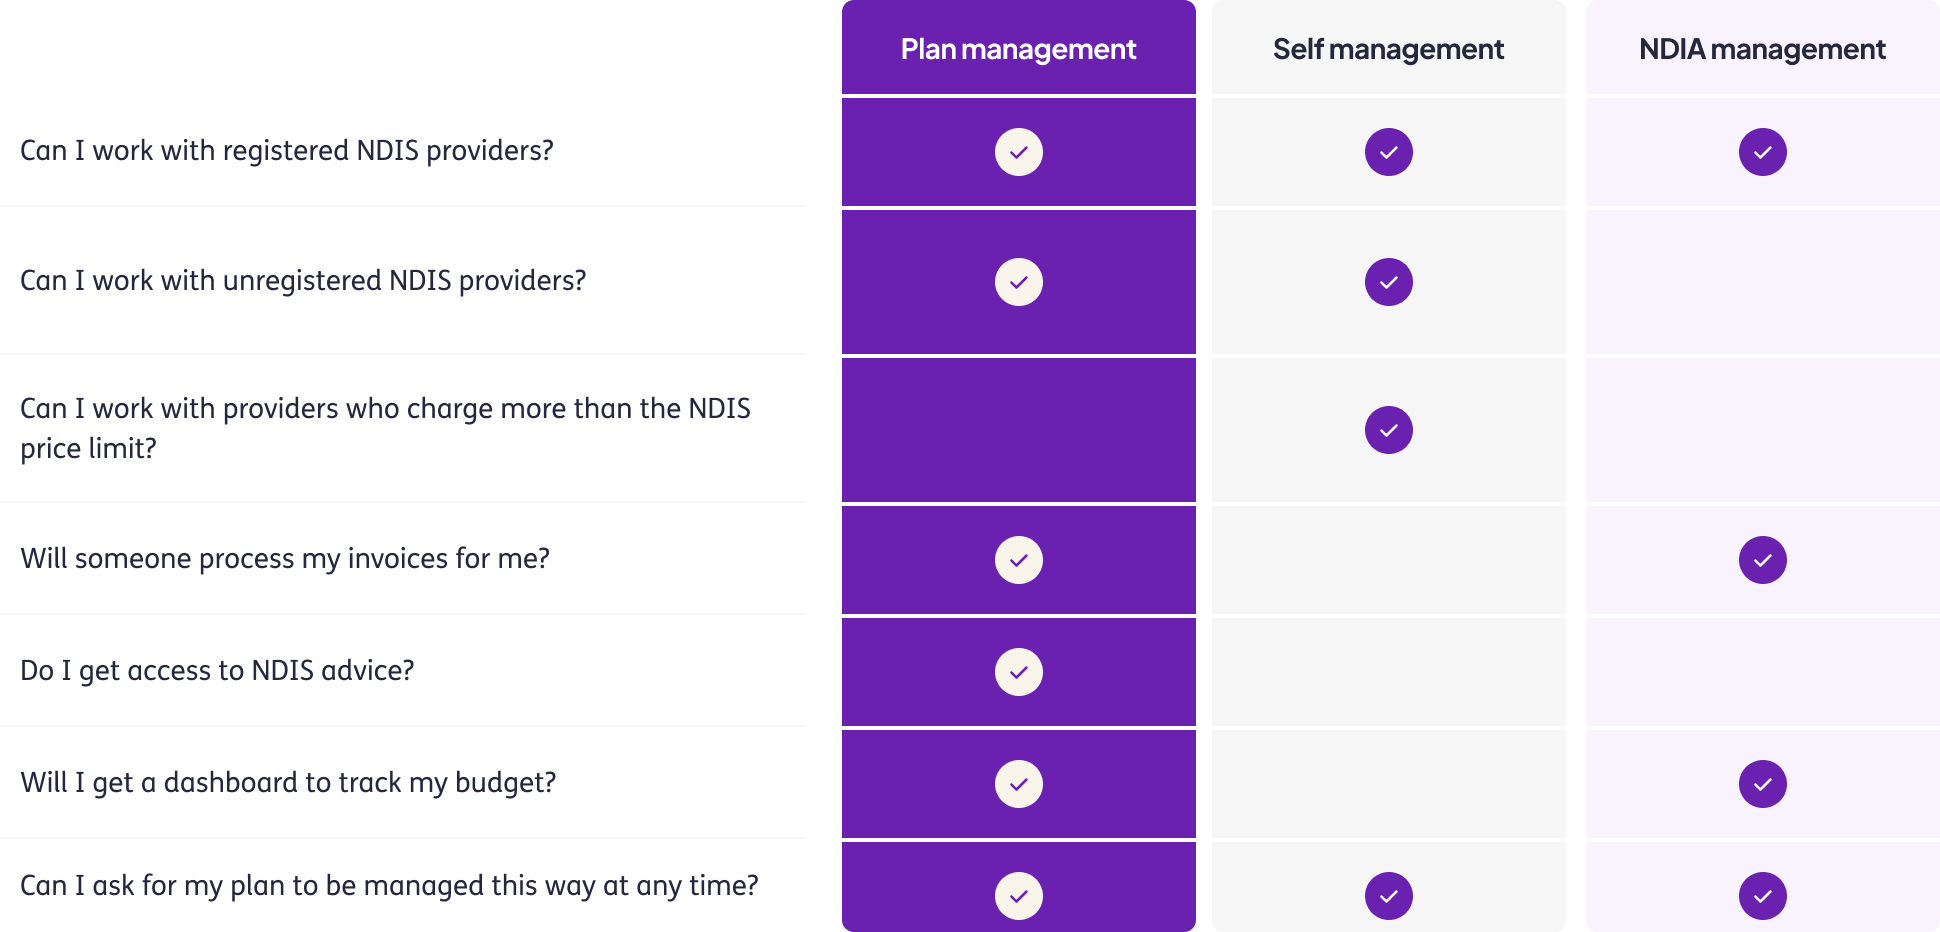Viewport: 1940px width, 932px height.
Task: Click NDIA management checkmark for invoice processing
Action: tap(1762, 560)
